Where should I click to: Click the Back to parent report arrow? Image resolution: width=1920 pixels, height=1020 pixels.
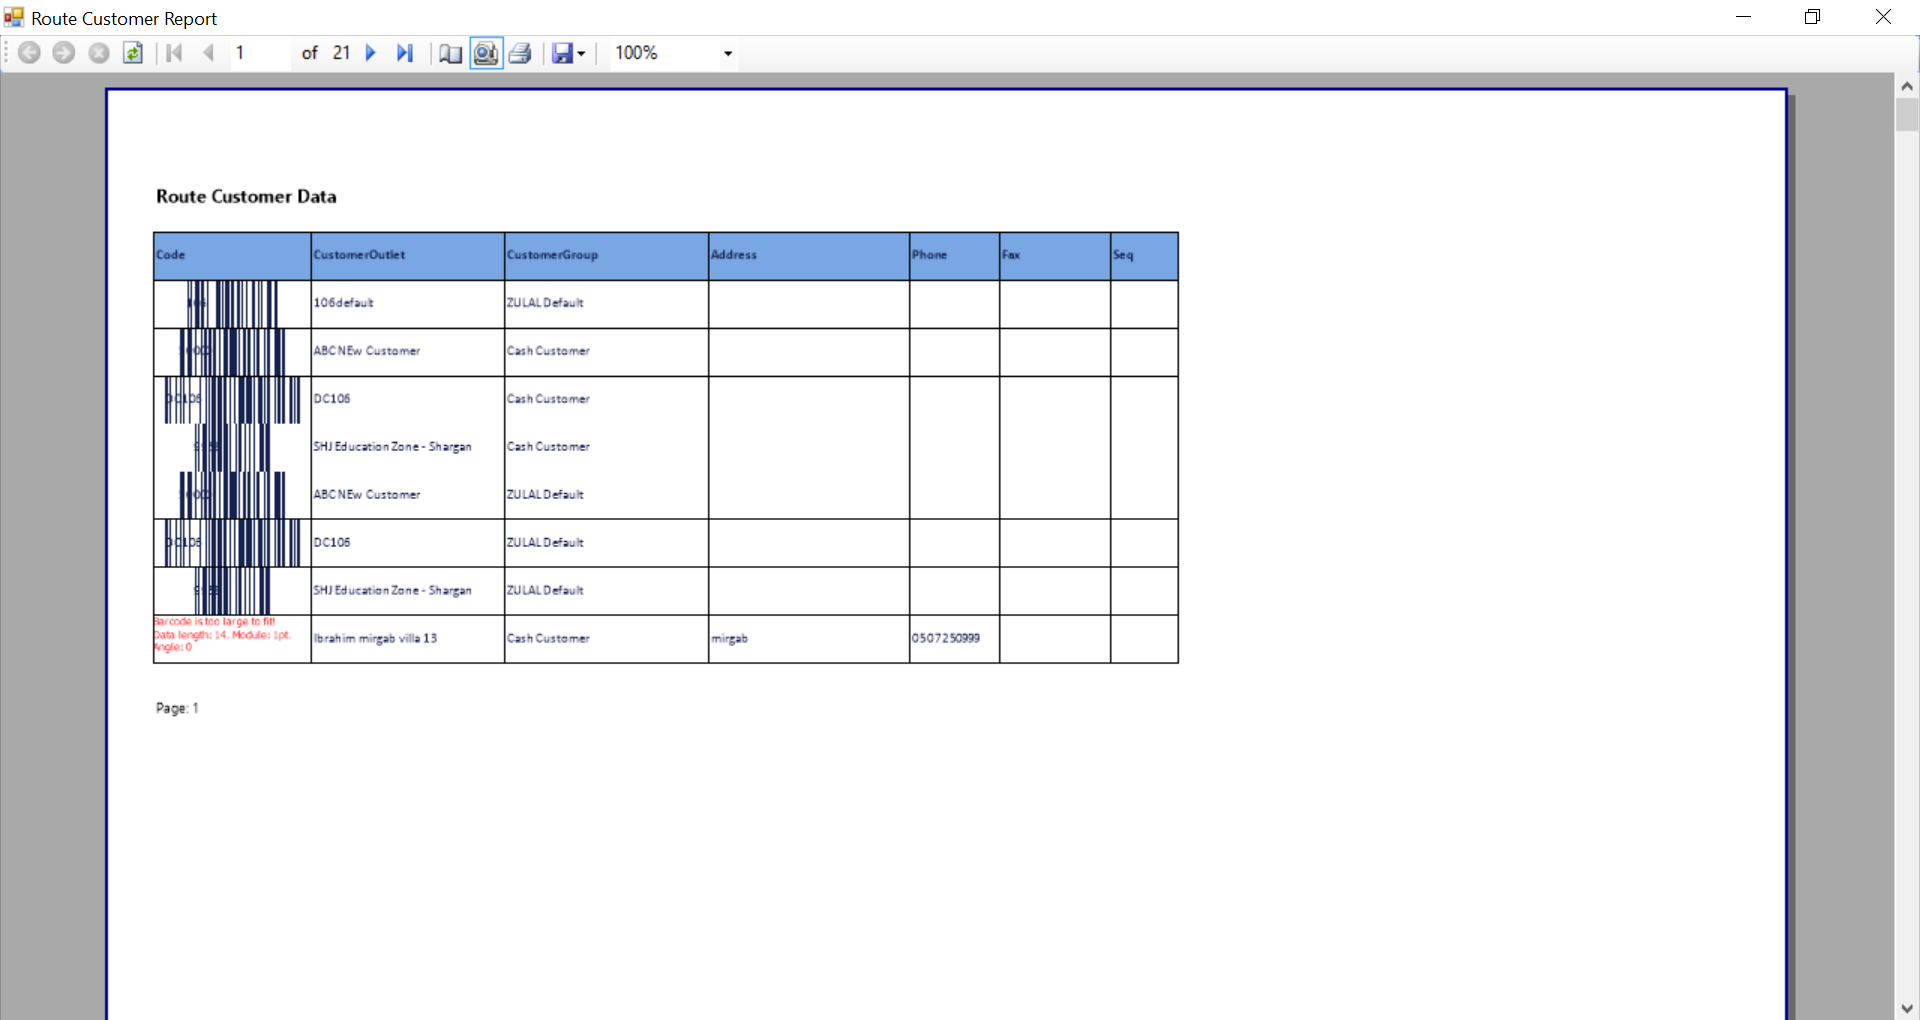29,53
